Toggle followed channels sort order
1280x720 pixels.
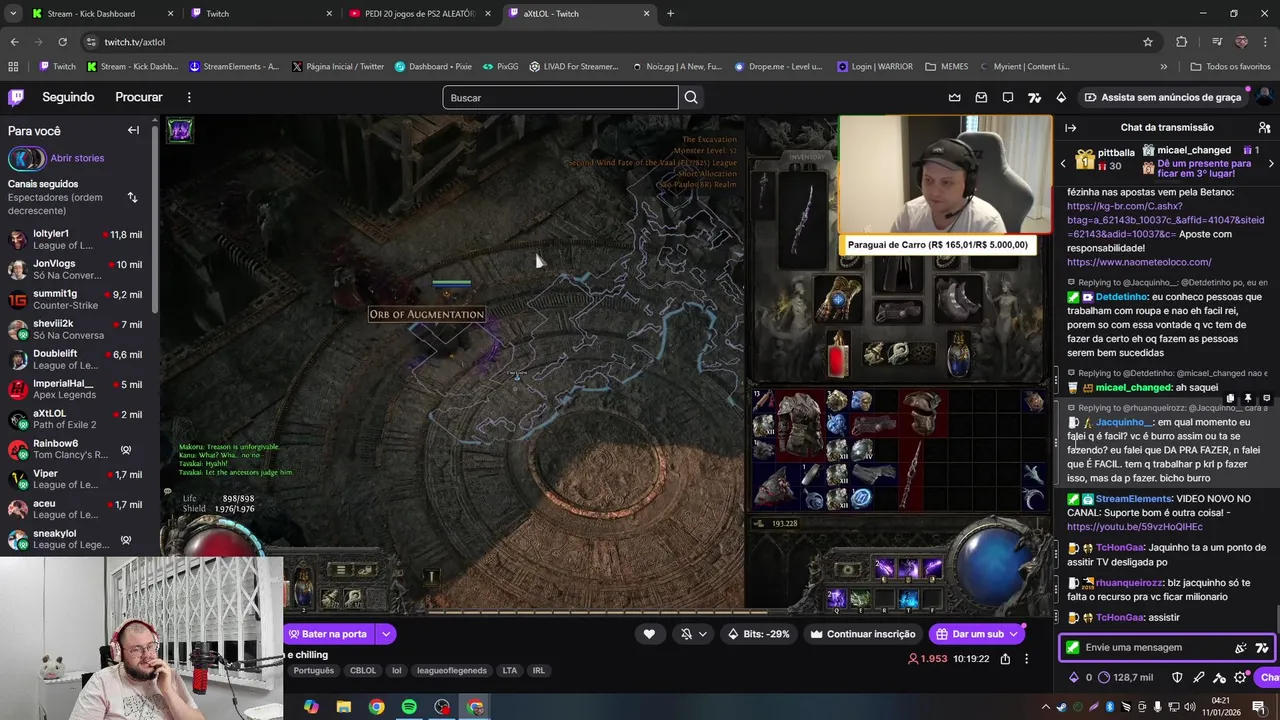(x=132, y=197)
